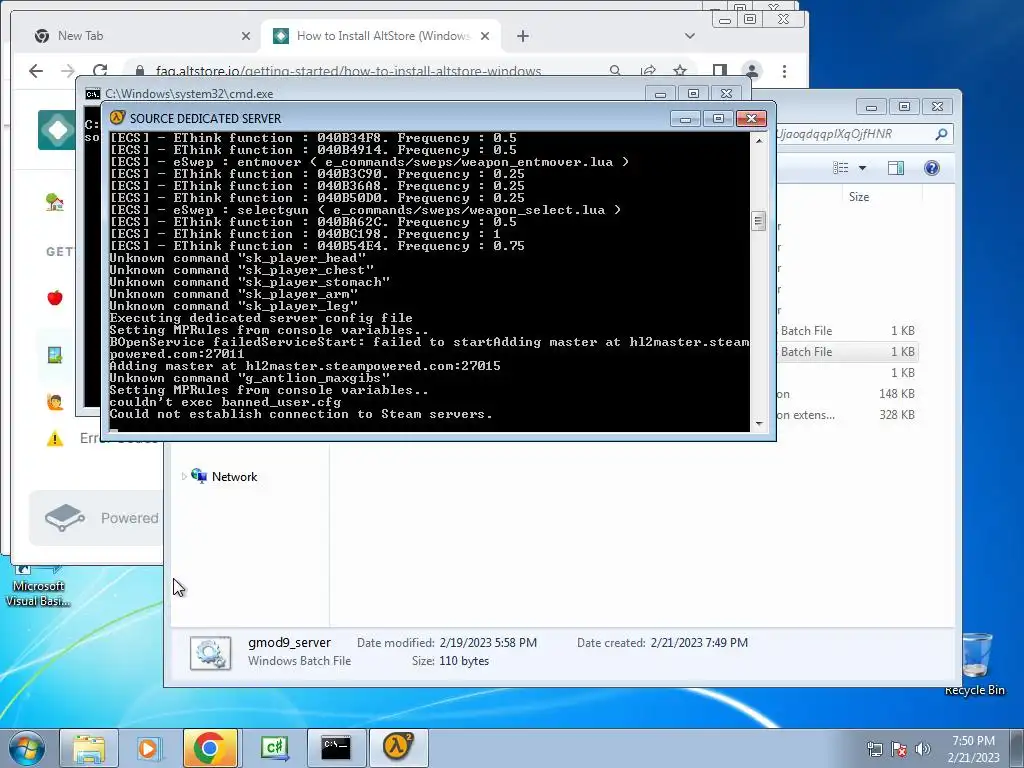Sort files by Size column header
The image size is (1024, 768).
[x=859, y=197]
